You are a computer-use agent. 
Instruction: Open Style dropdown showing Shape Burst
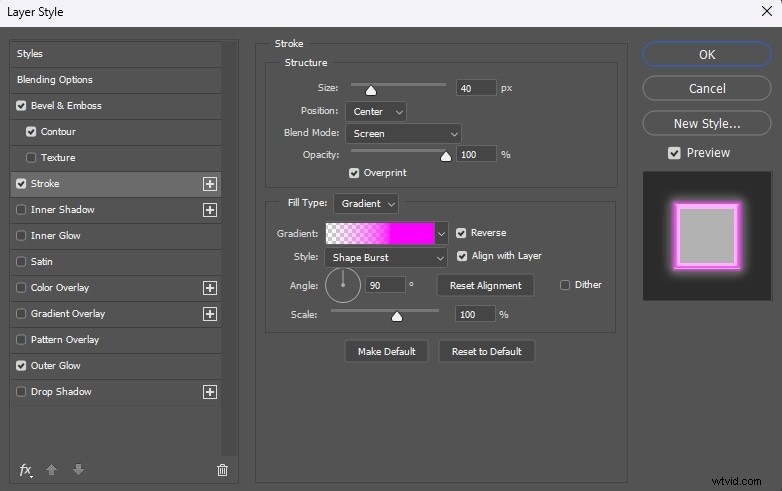[x=386, y=258]
